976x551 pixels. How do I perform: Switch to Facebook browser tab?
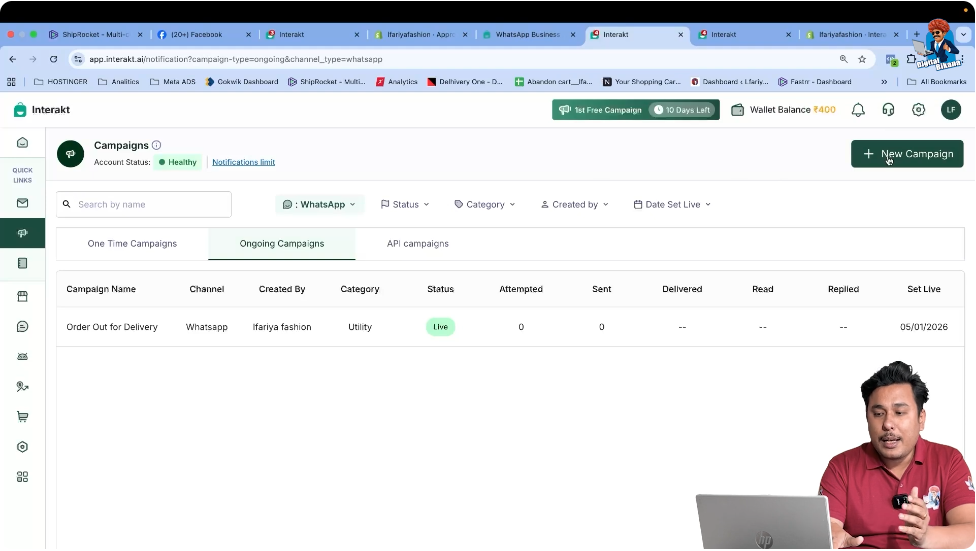tap(196, 35)
